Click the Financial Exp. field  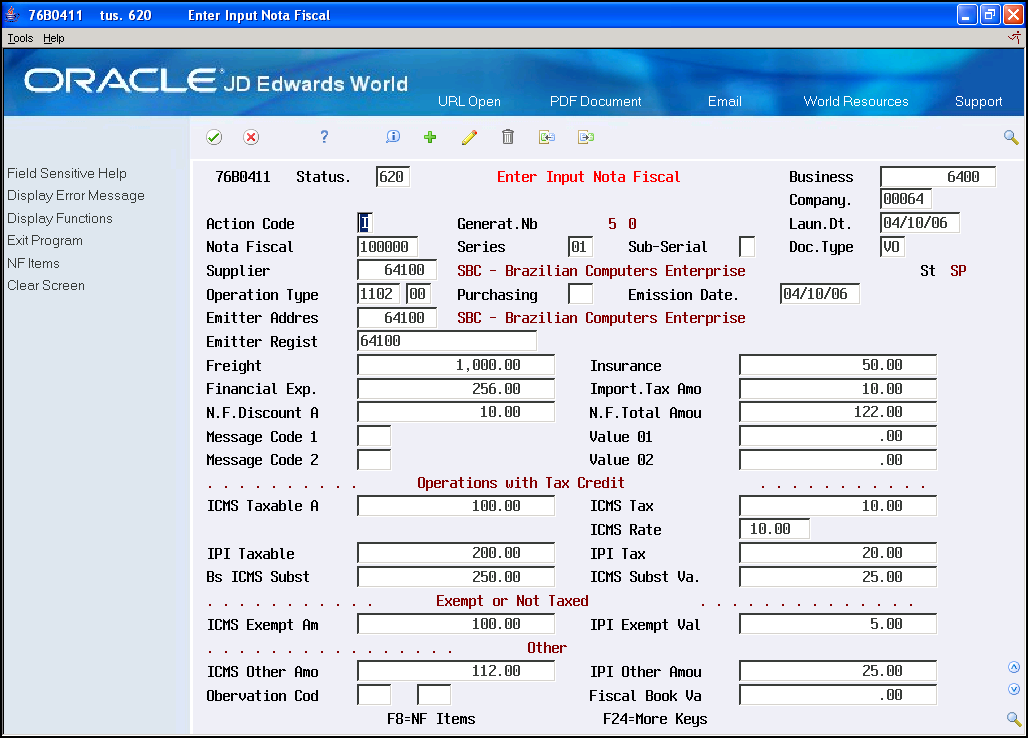(x=456, y=389)
